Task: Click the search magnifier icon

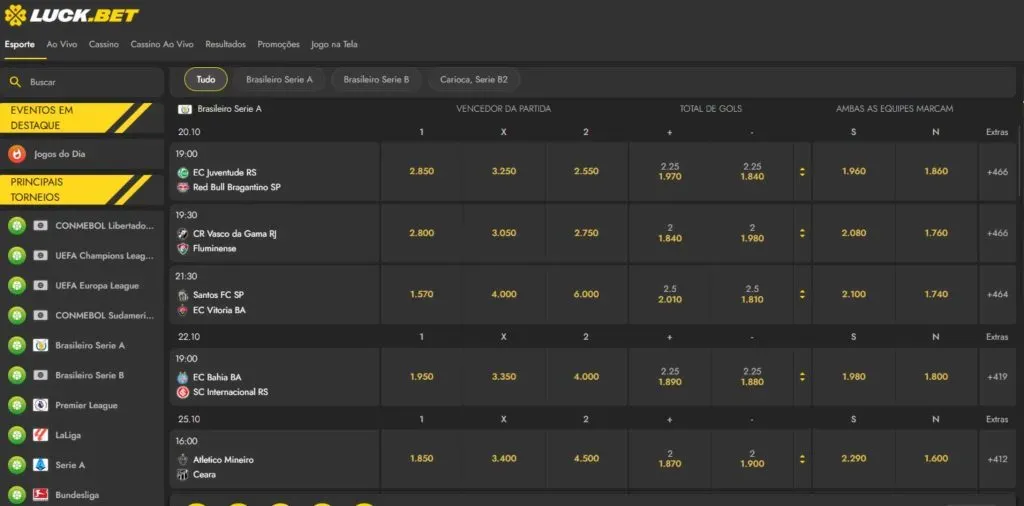Action: (15, 82)
